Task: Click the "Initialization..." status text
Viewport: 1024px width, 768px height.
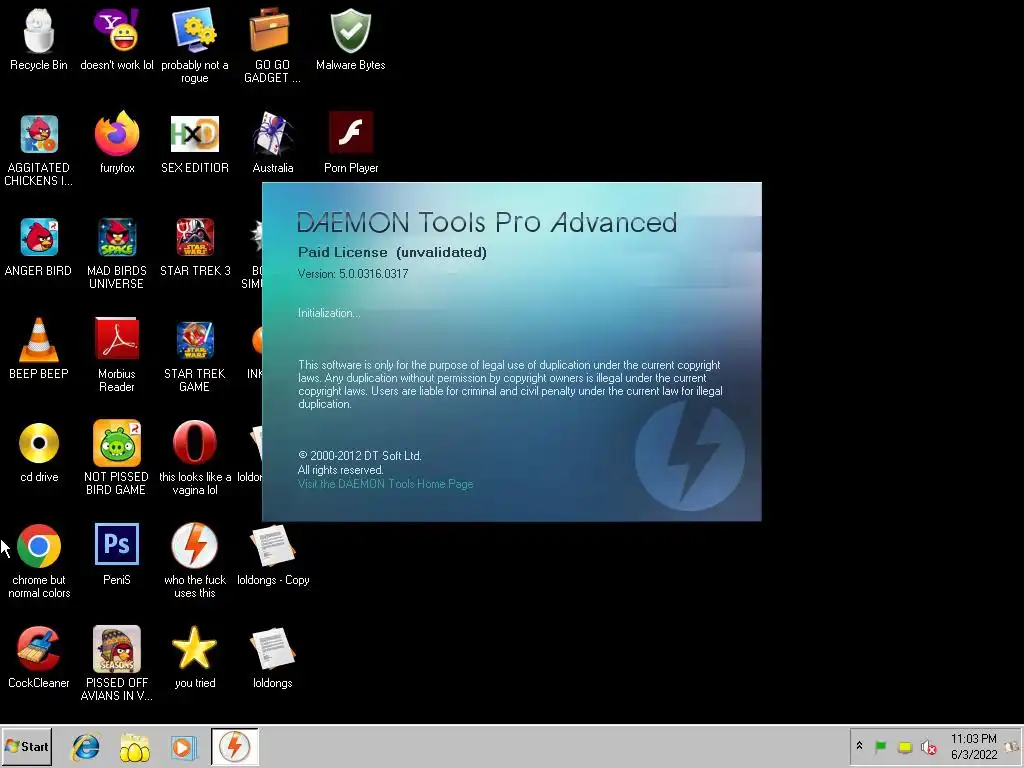Action: pyautogui.click(x=329, y=313)
